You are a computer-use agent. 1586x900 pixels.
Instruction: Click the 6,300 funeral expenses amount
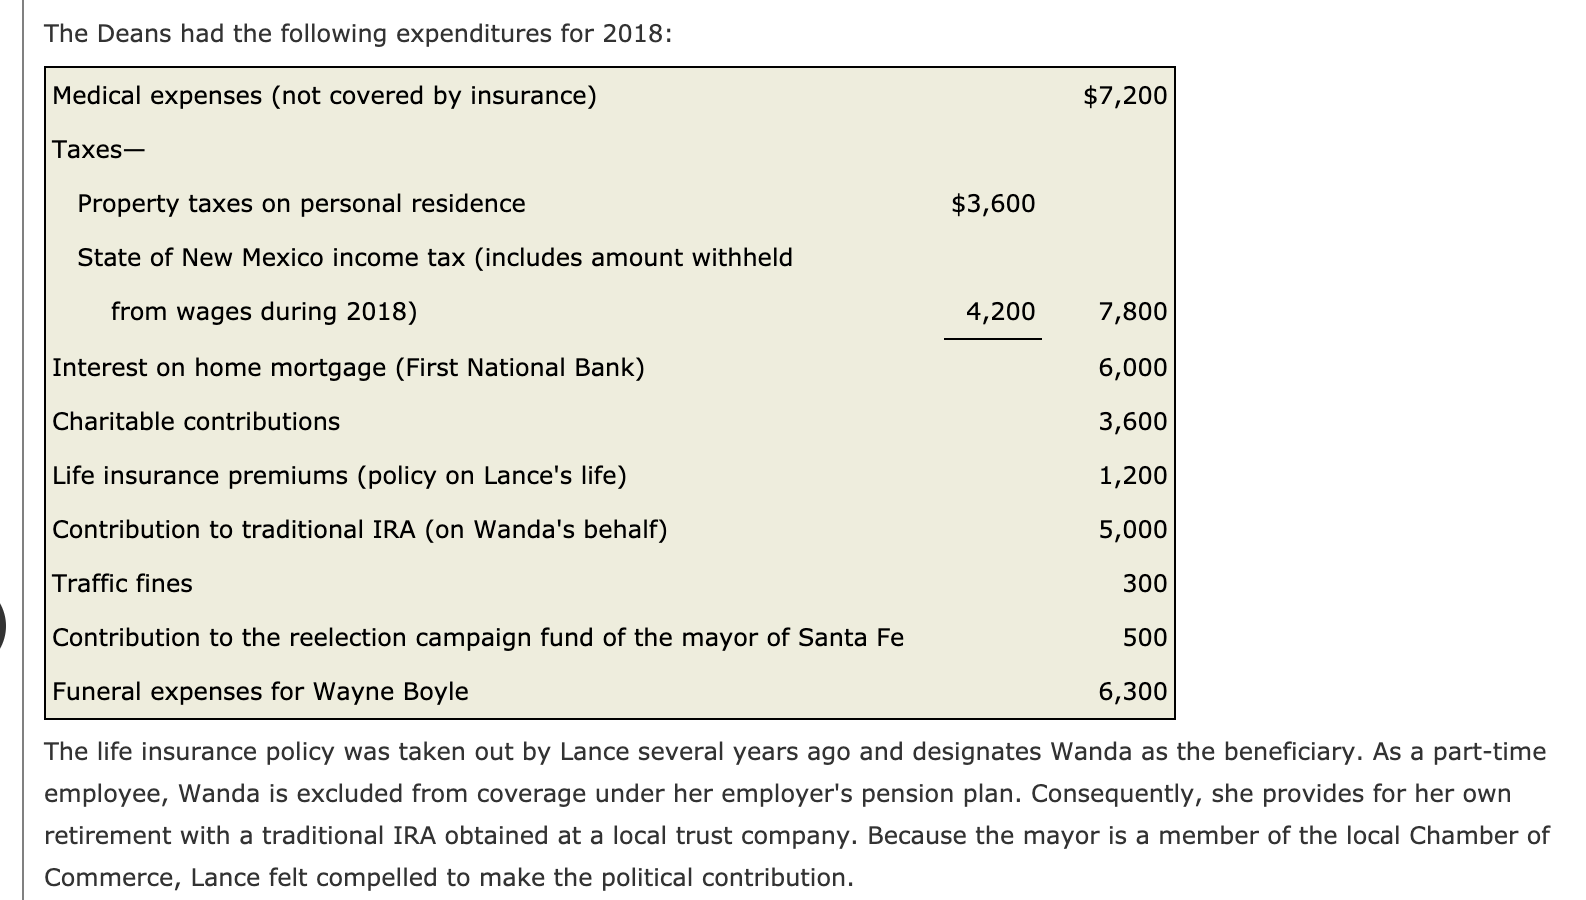point(1132,692)
